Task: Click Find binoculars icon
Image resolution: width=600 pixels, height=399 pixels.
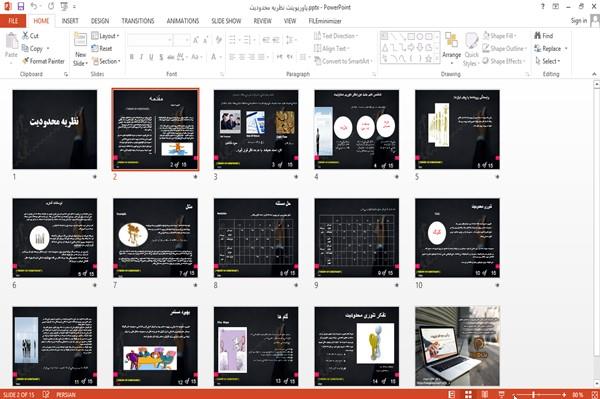Action: pyautogui.click(x=538, y=36)
